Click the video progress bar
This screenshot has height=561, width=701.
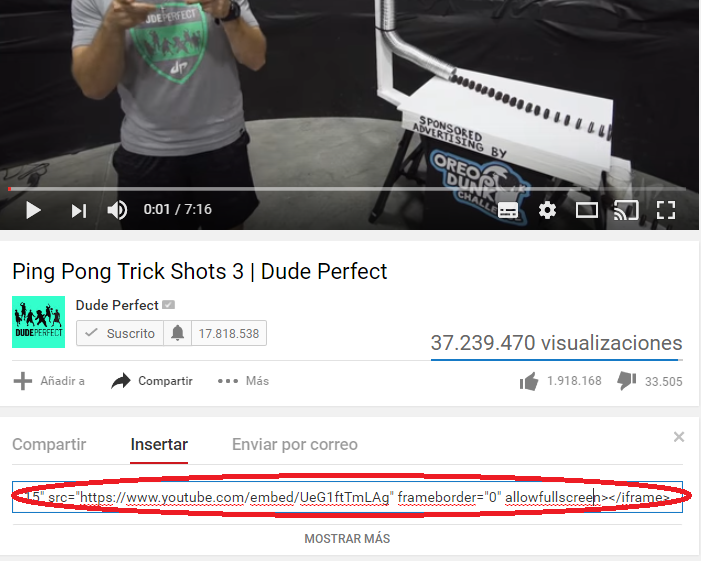(x=347, y=189)
